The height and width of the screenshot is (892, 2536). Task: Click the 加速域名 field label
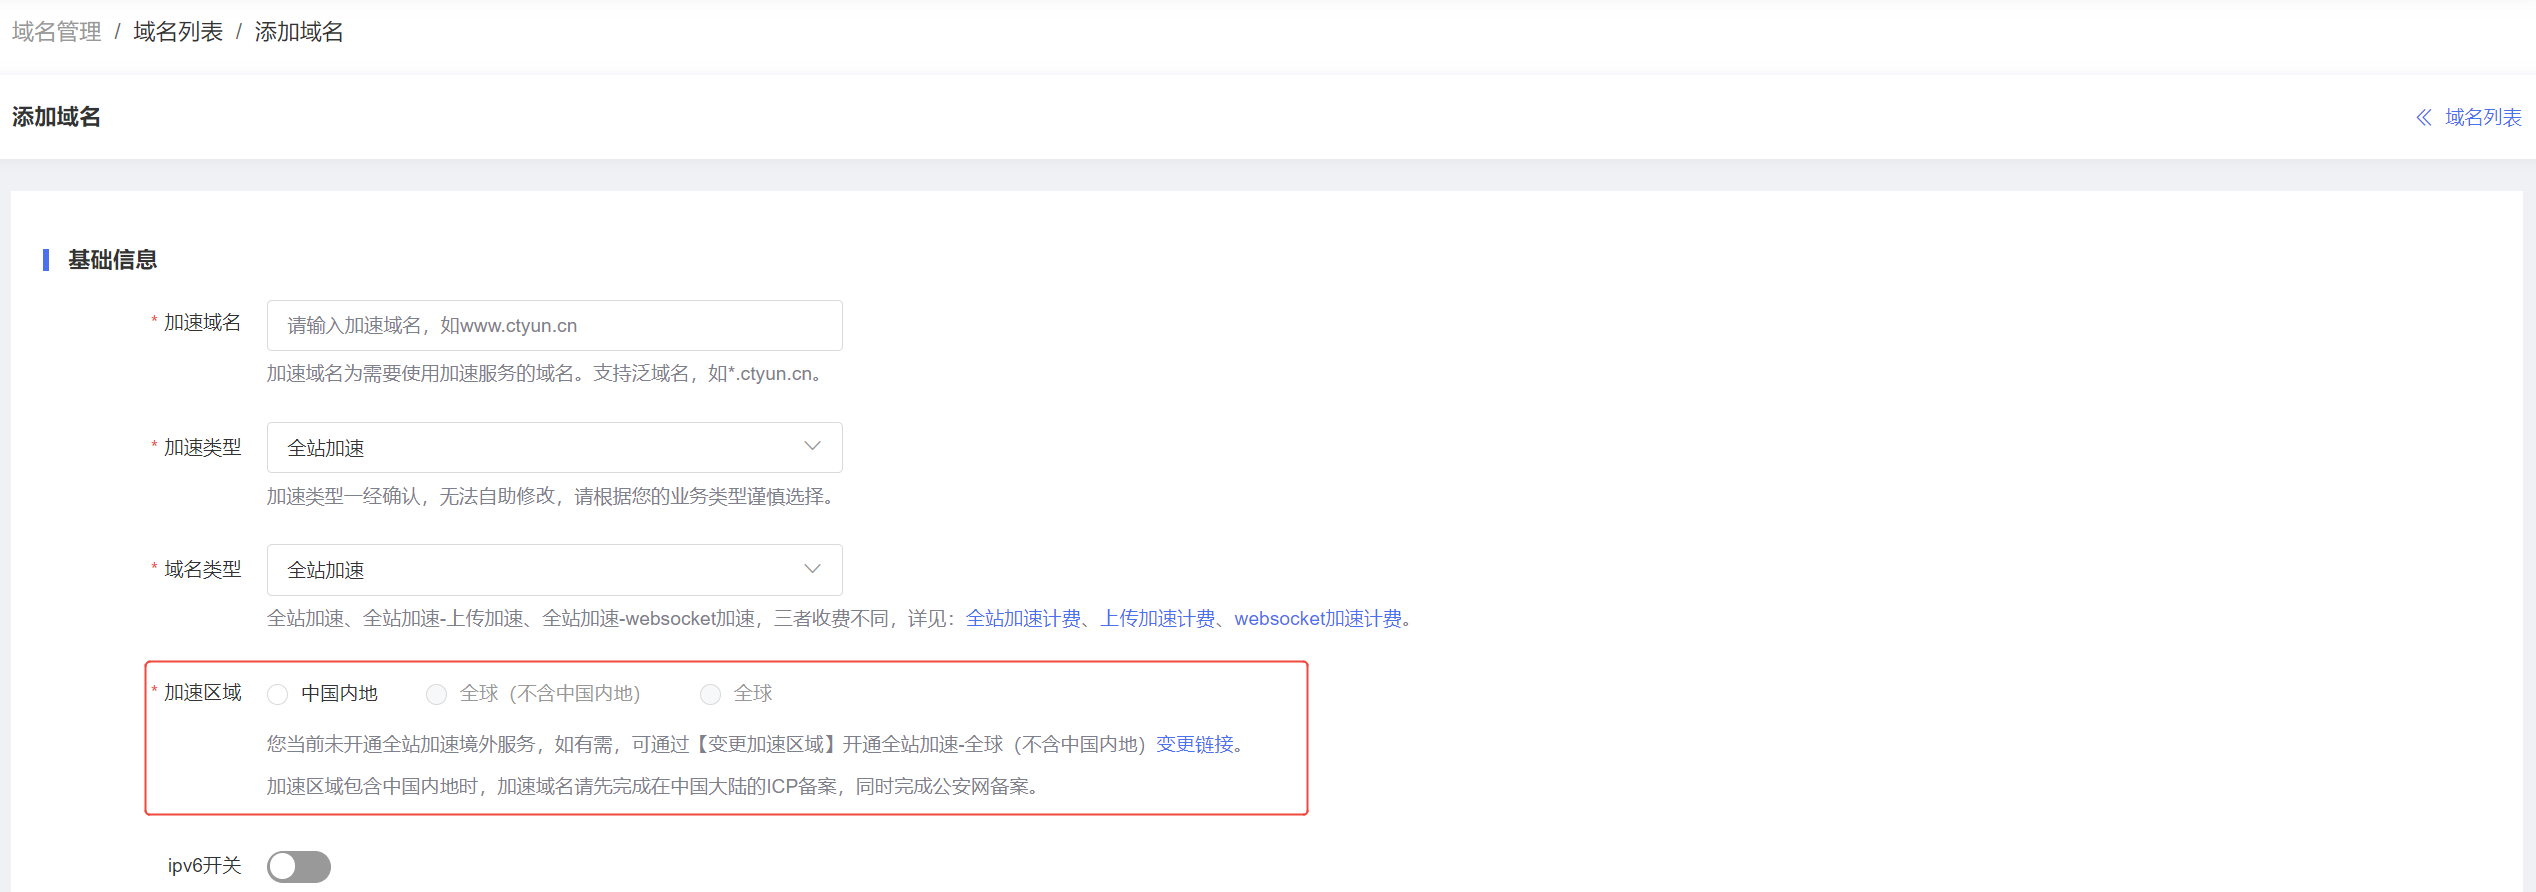202,323
